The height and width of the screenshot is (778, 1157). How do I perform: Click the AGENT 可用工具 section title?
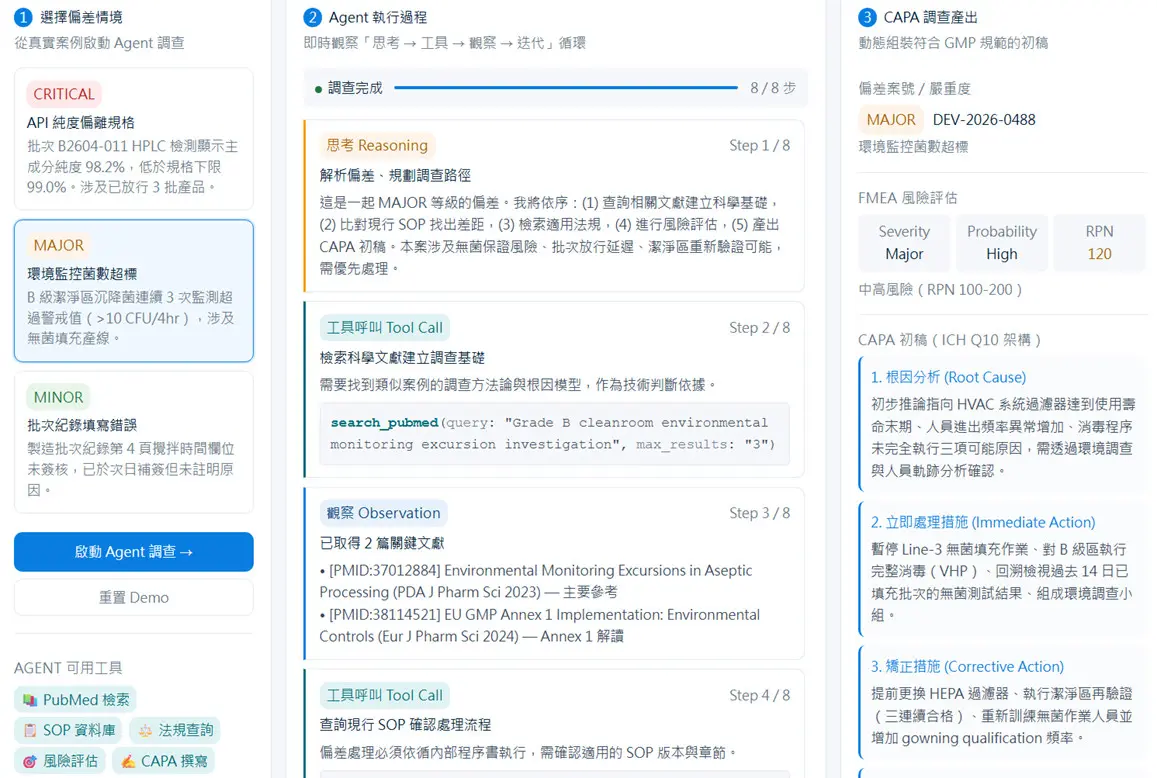click(68, 668)
